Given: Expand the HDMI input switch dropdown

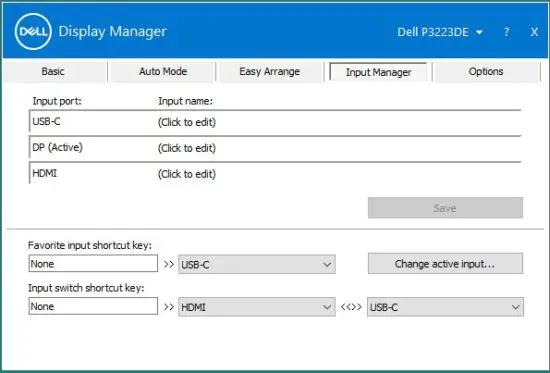Looking at the screenshot, I should (257, 307).
